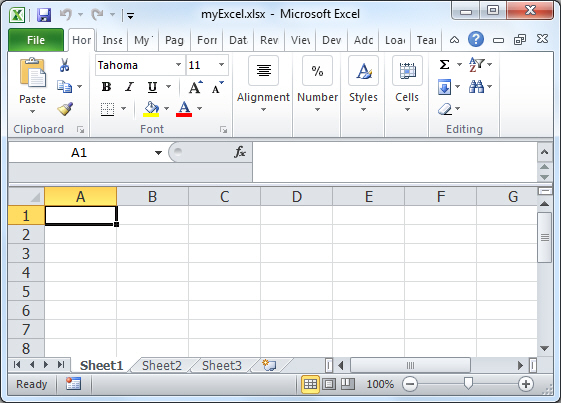This screenshot has height=403, width=561.
Task: Click Insert Worksheet tab icon
Action: point(269,365)
